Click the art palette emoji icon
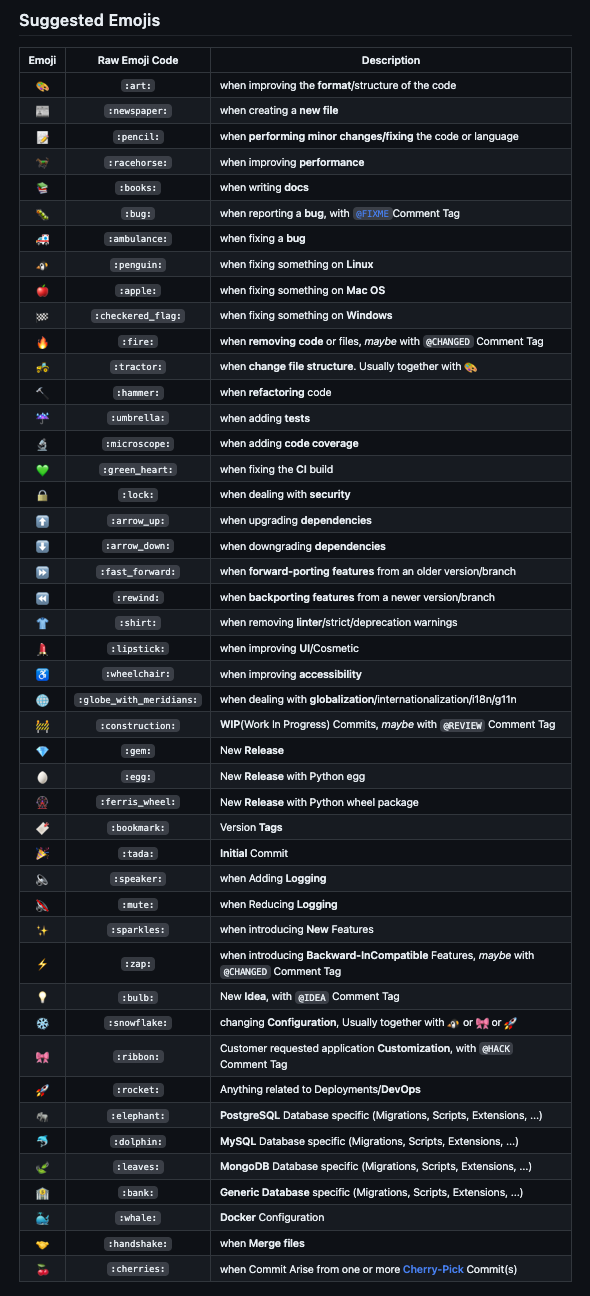This screenshot has width=590, height=1296. pyautogui.click(x=42, y=86)
